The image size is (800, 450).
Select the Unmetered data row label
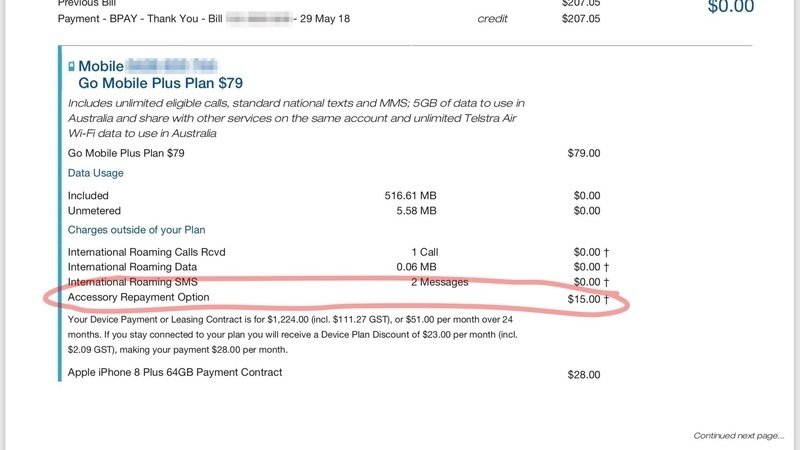[x=95, y=211]
